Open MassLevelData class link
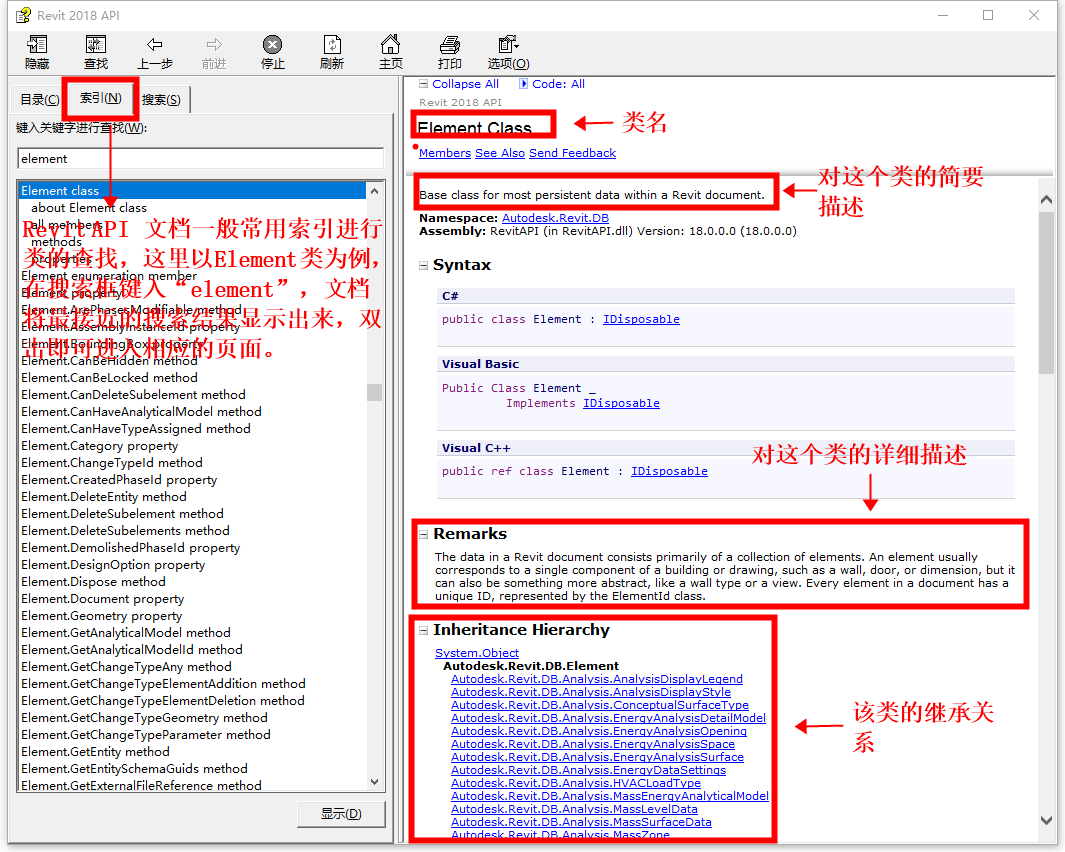The width and height of the screenshot is (1065, 852). tap(575, 809)
